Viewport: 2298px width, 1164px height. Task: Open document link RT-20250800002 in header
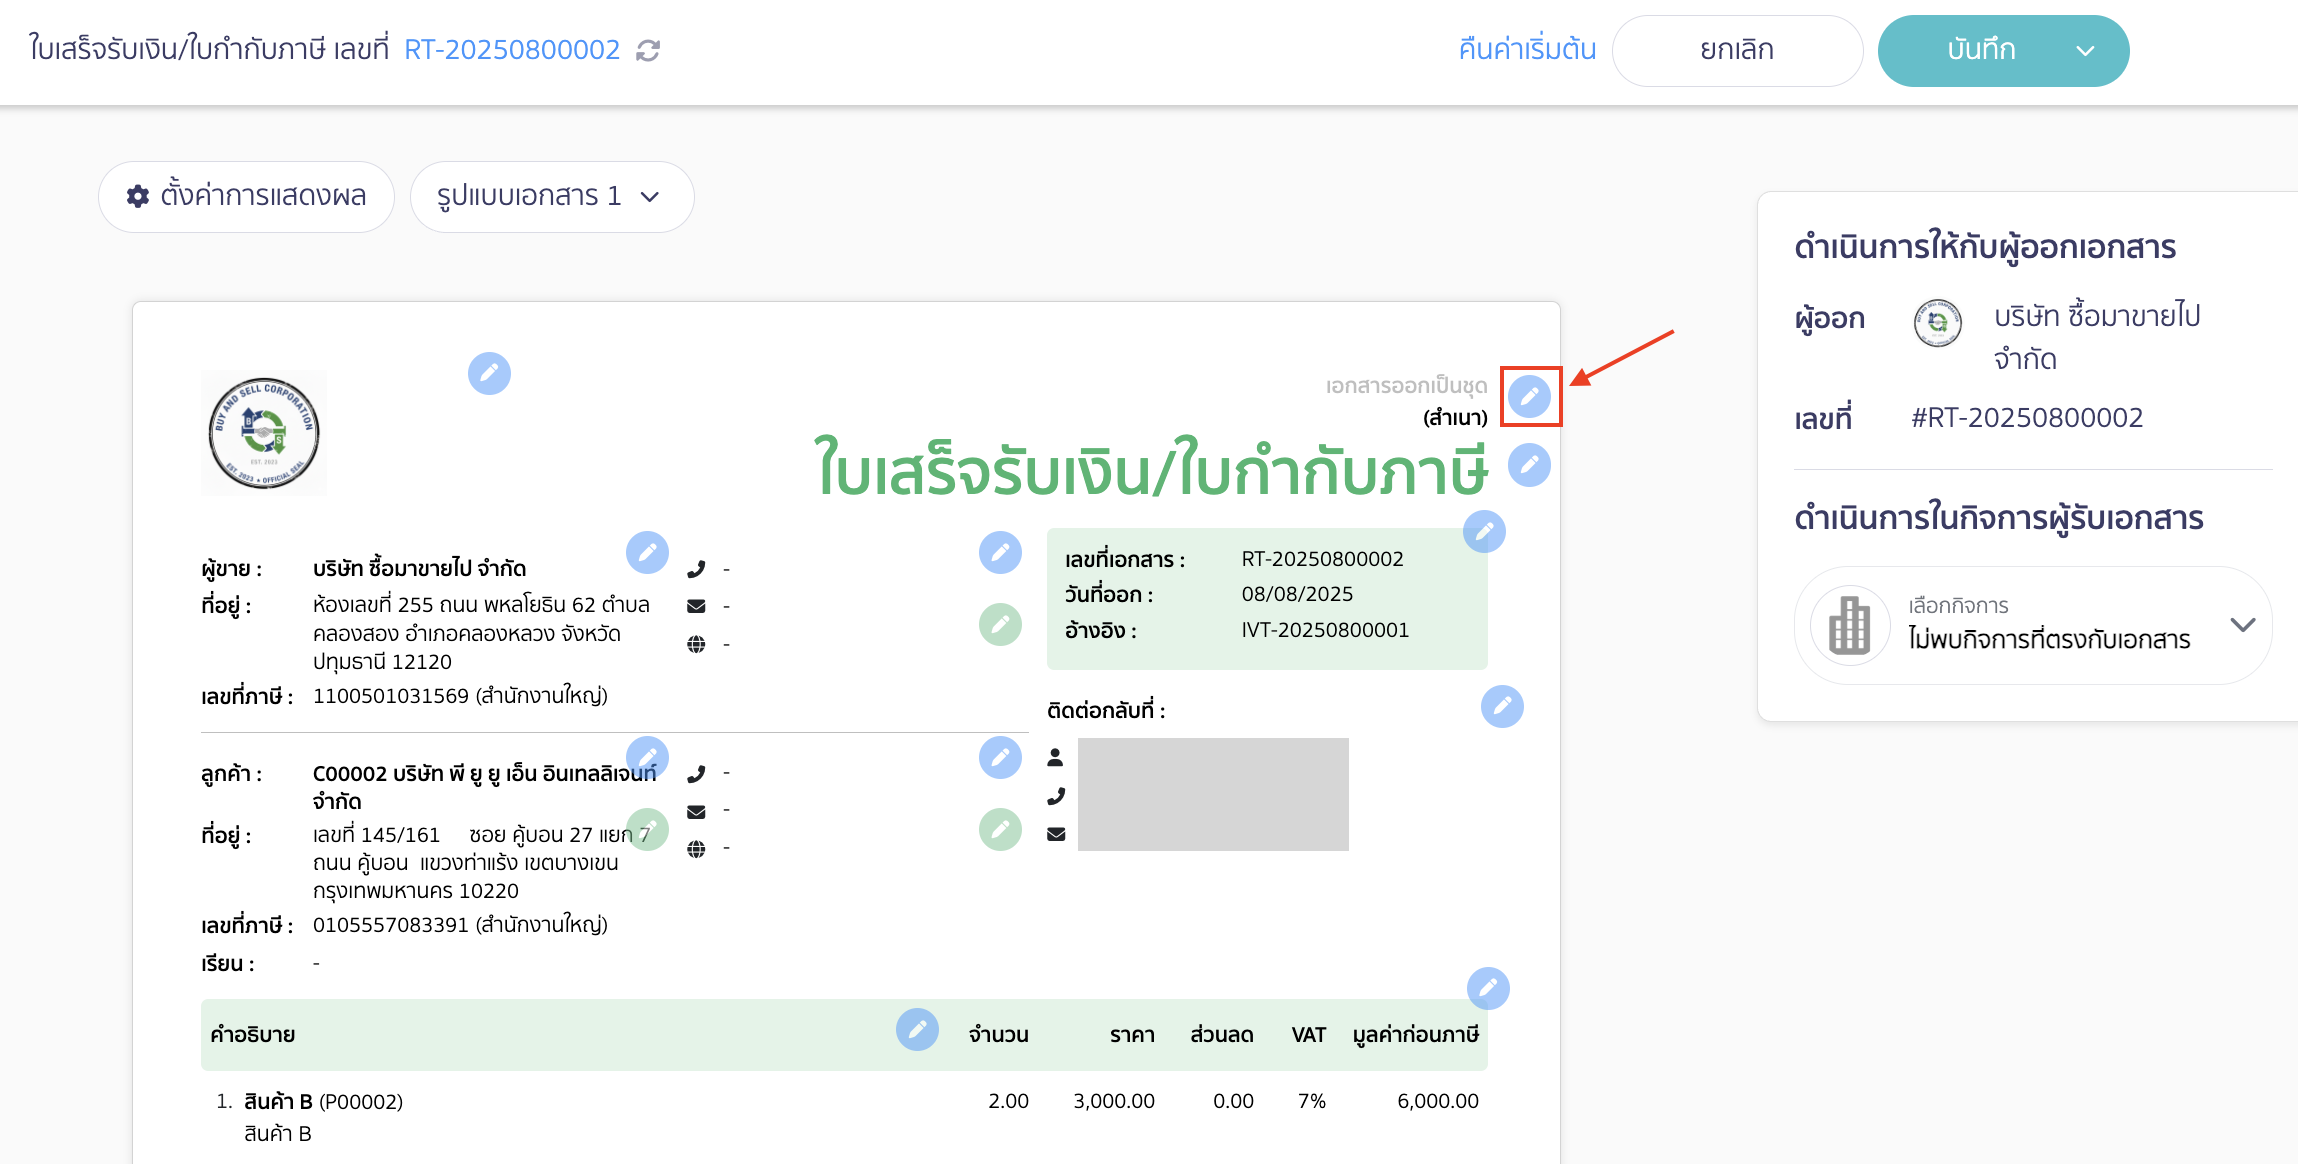coord(511,50)
